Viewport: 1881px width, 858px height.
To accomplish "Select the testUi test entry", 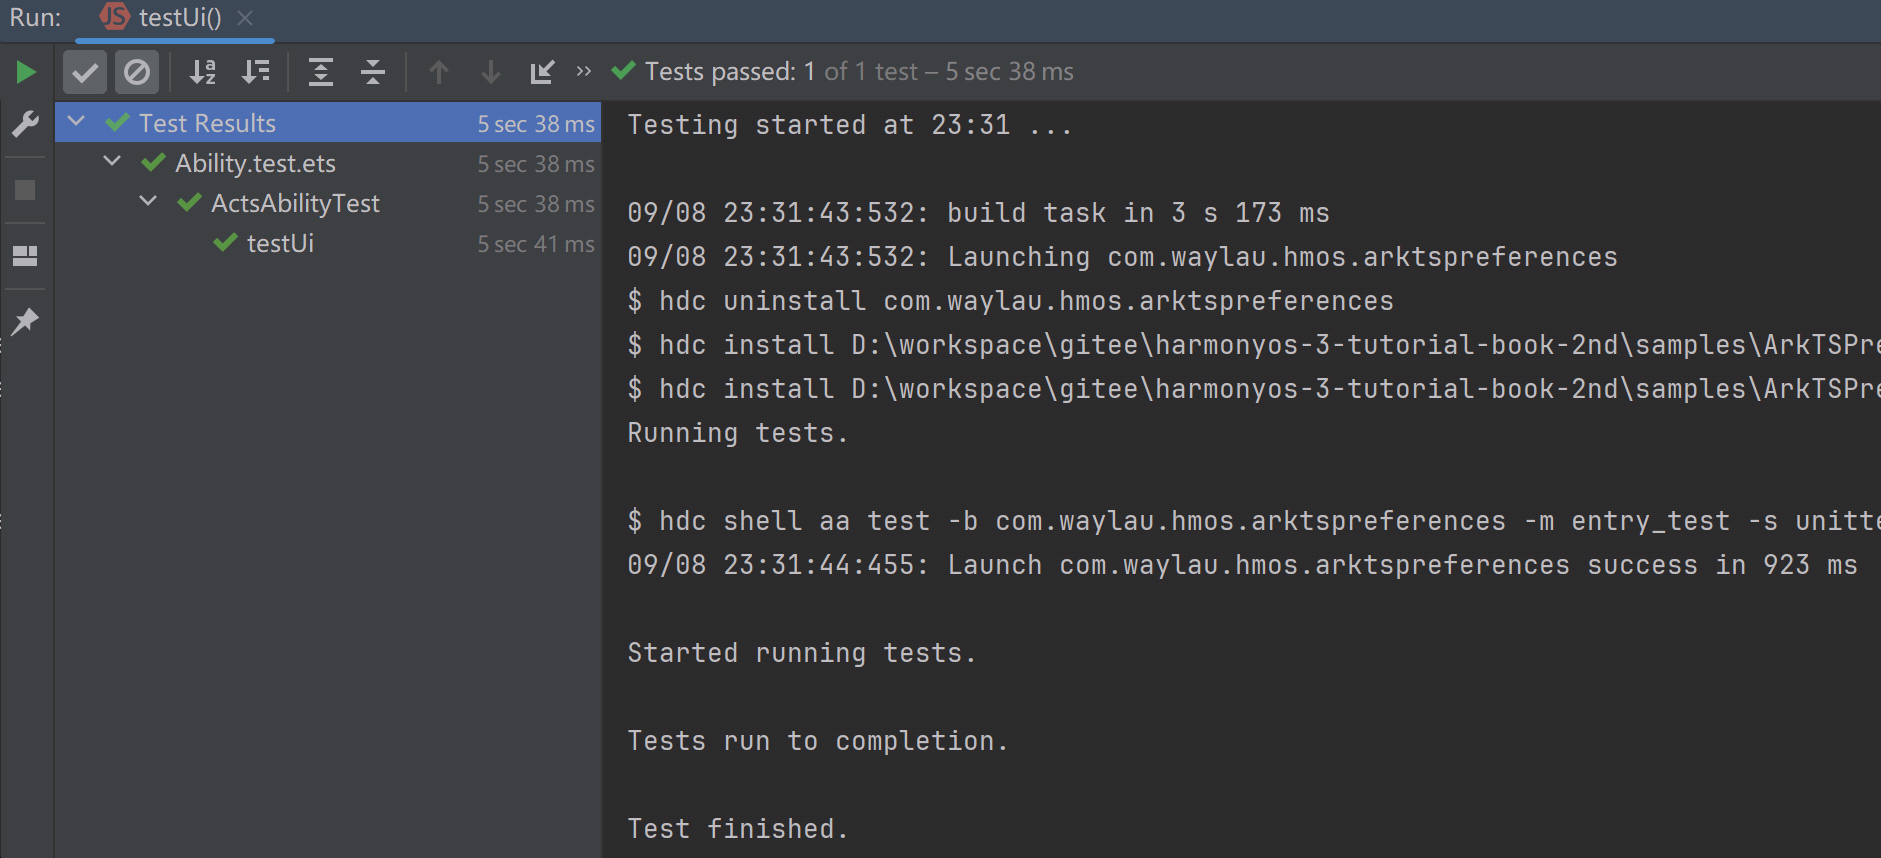I will [x=280, y=244].
